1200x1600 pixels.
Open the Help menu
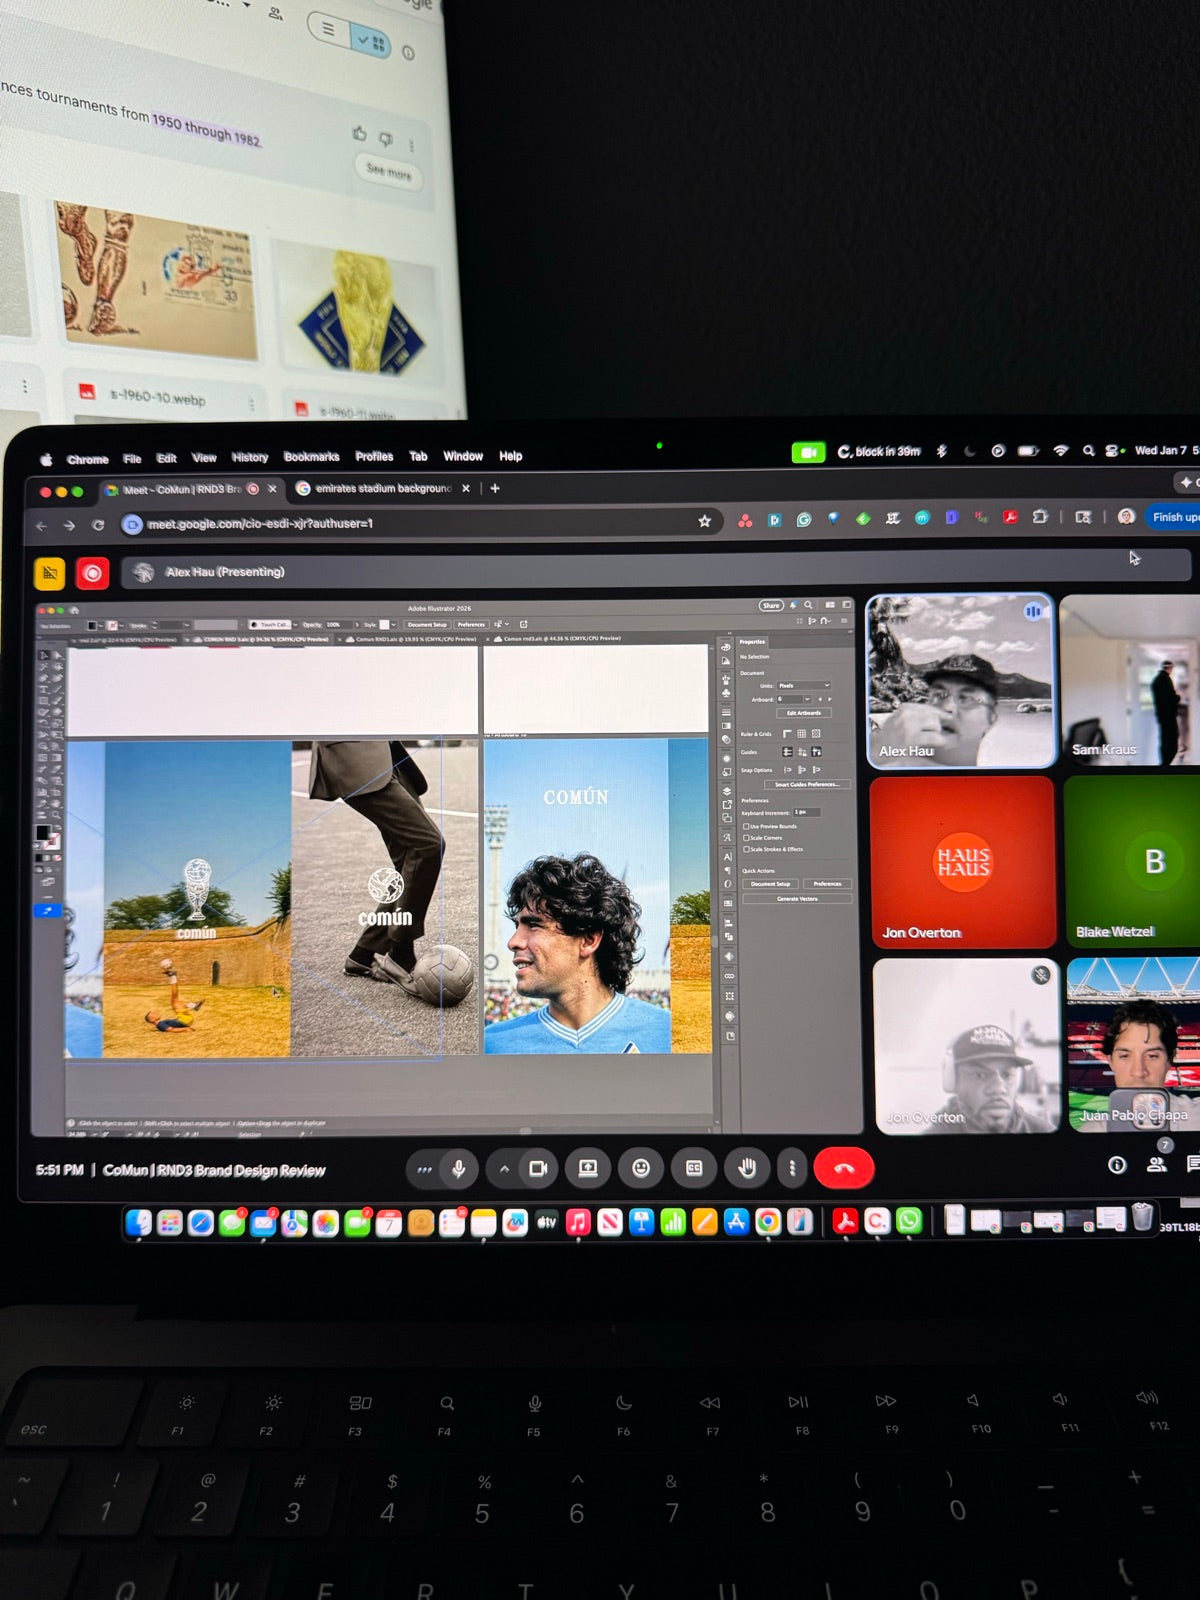511,456
